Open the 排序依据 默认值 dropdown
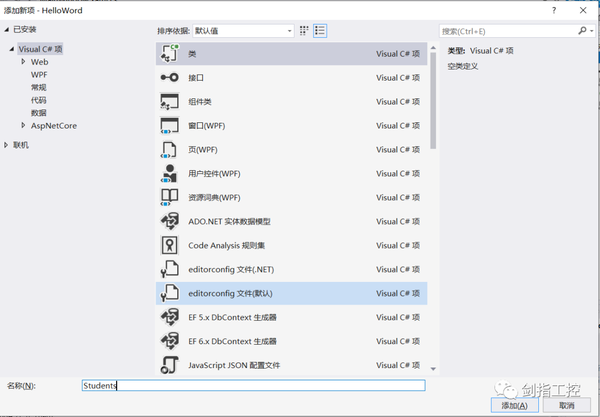The height and width of the screenshot is (417, 600). 243,31
